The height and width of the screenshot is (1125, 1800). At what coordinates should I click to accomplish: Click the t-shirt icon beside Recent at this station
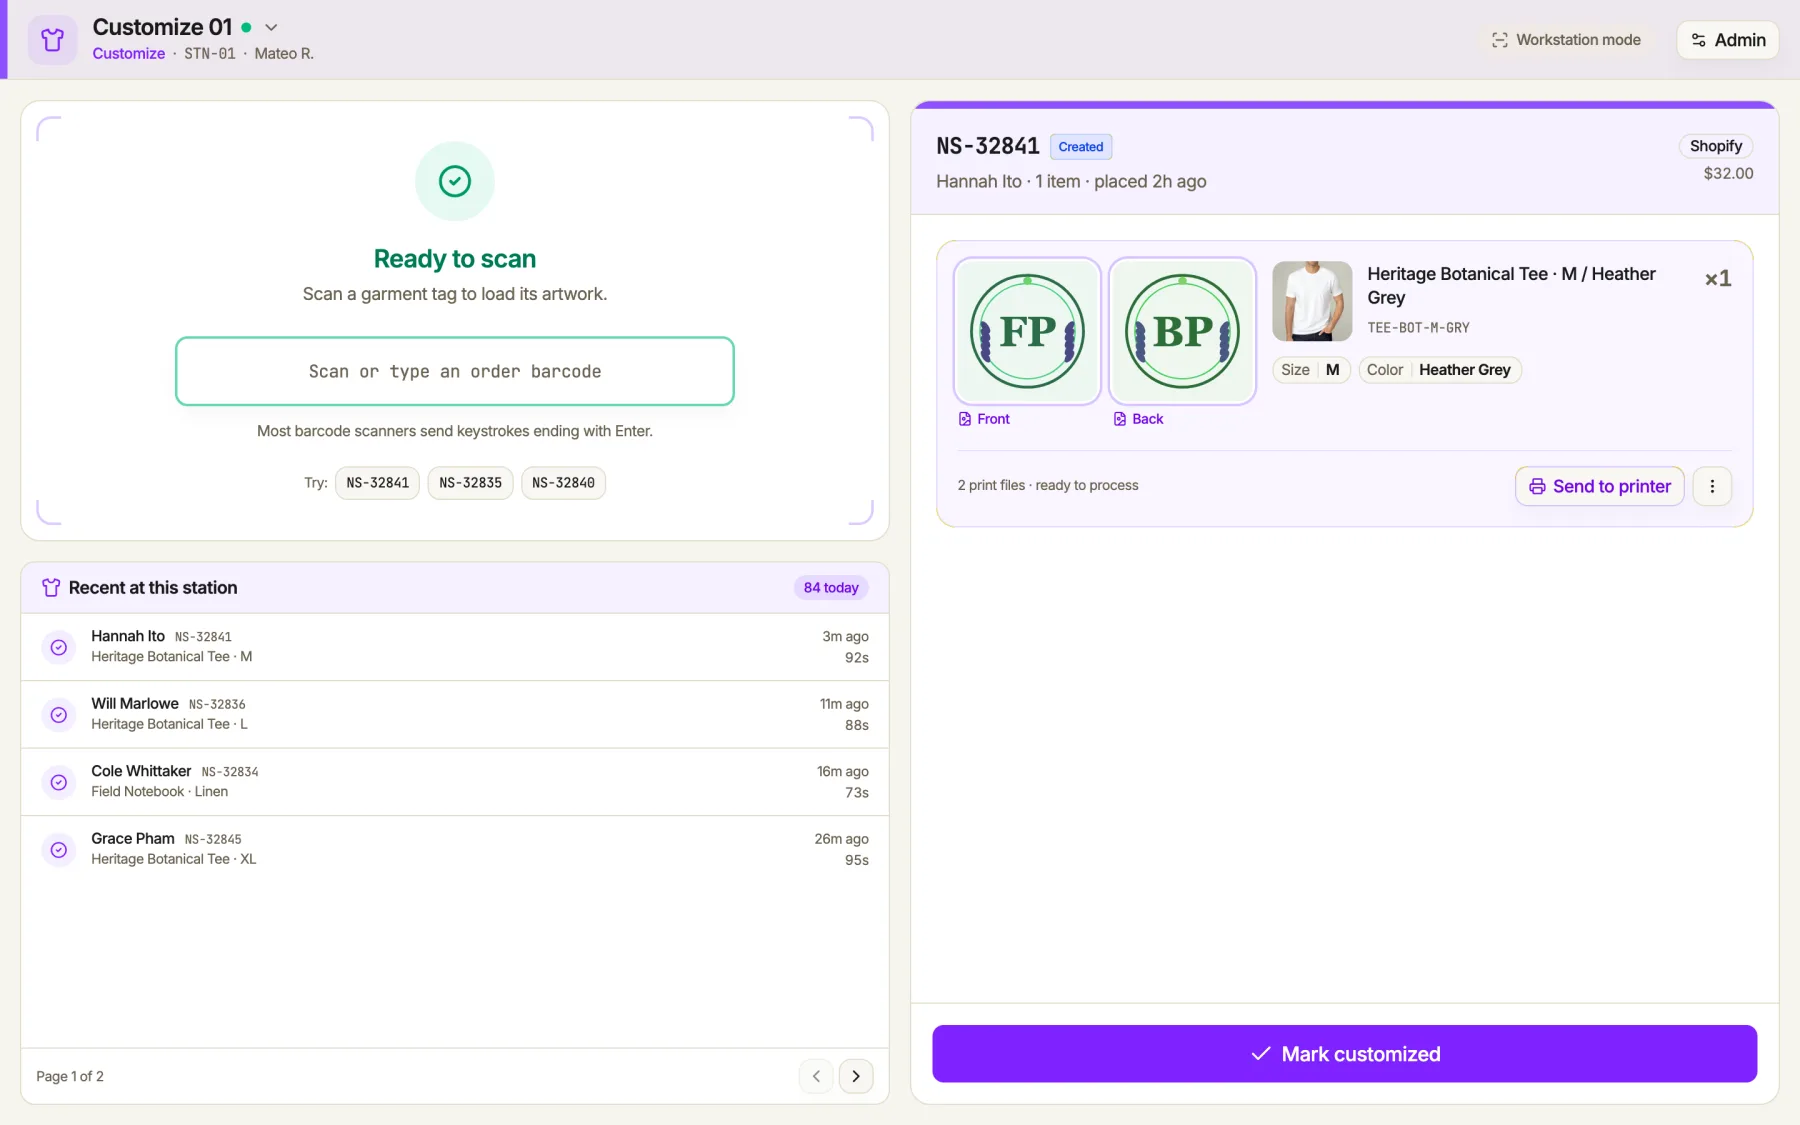tap(51, 588)
